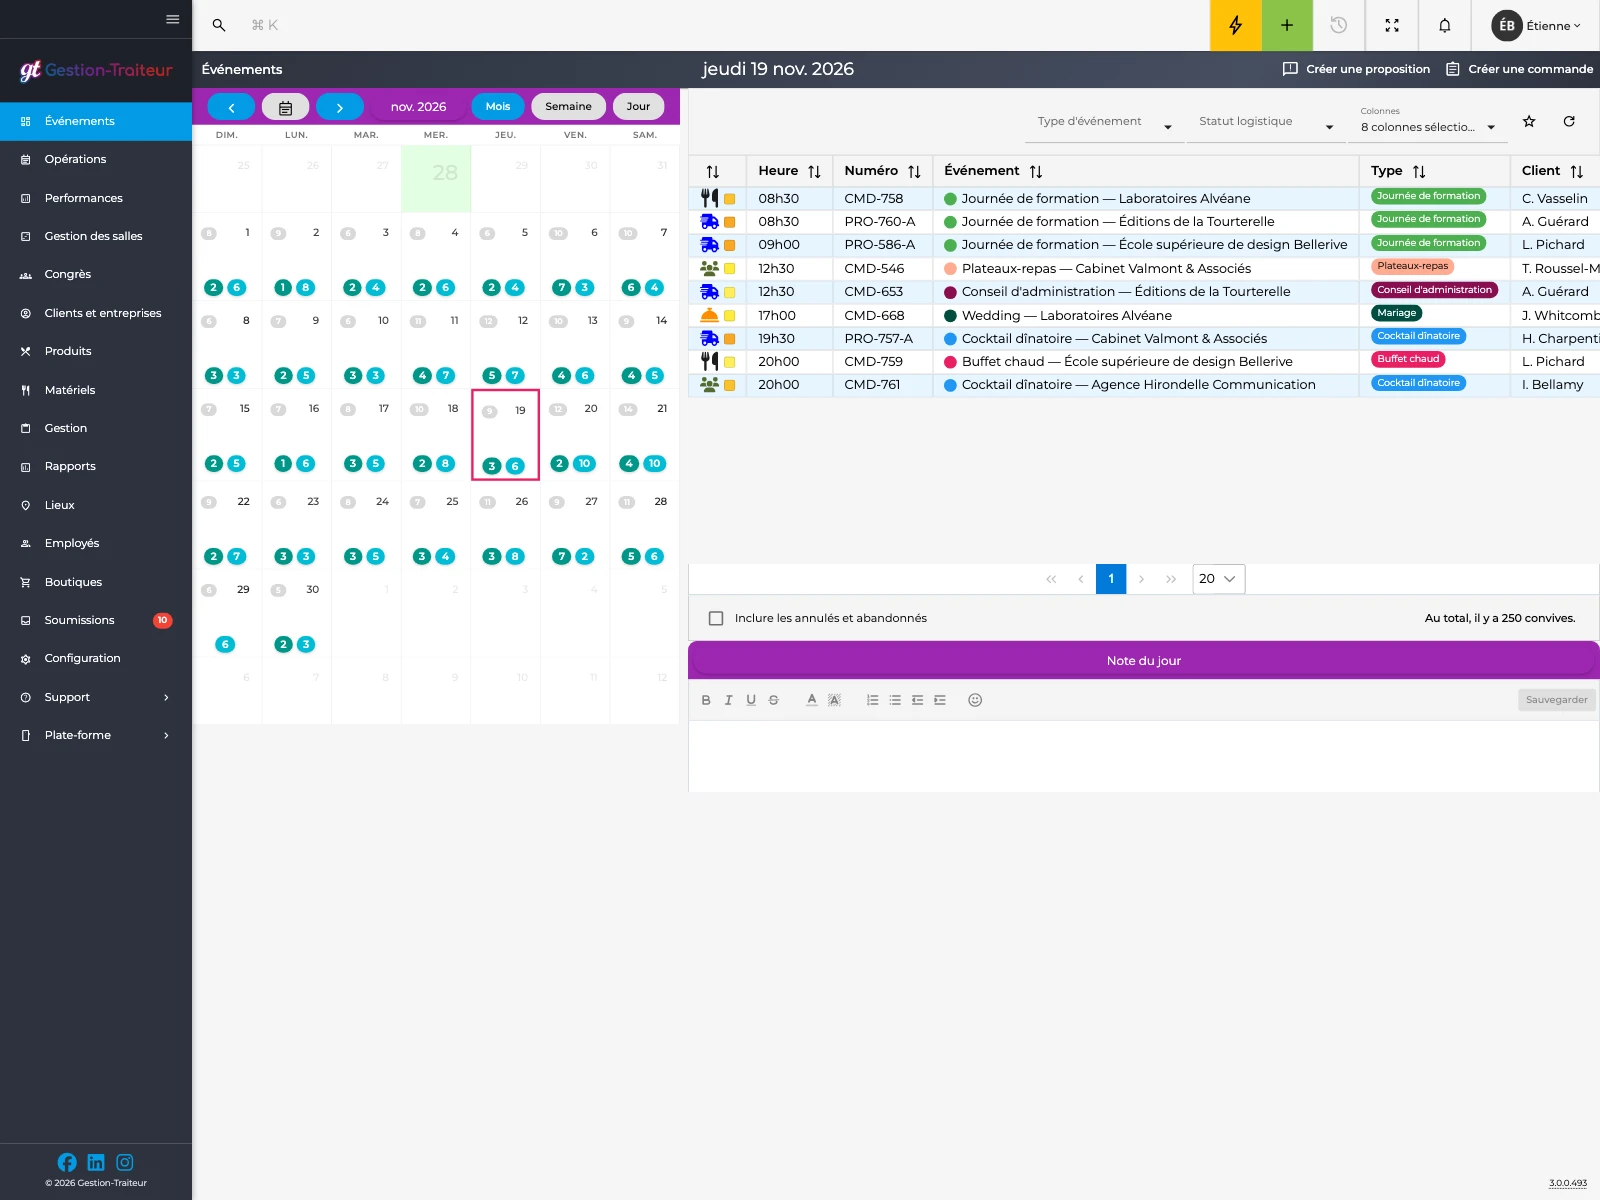The height and width of the screenshot is (1200, 1600).
Task: Select page 1 in pagination
Action: pos(1111,579)
